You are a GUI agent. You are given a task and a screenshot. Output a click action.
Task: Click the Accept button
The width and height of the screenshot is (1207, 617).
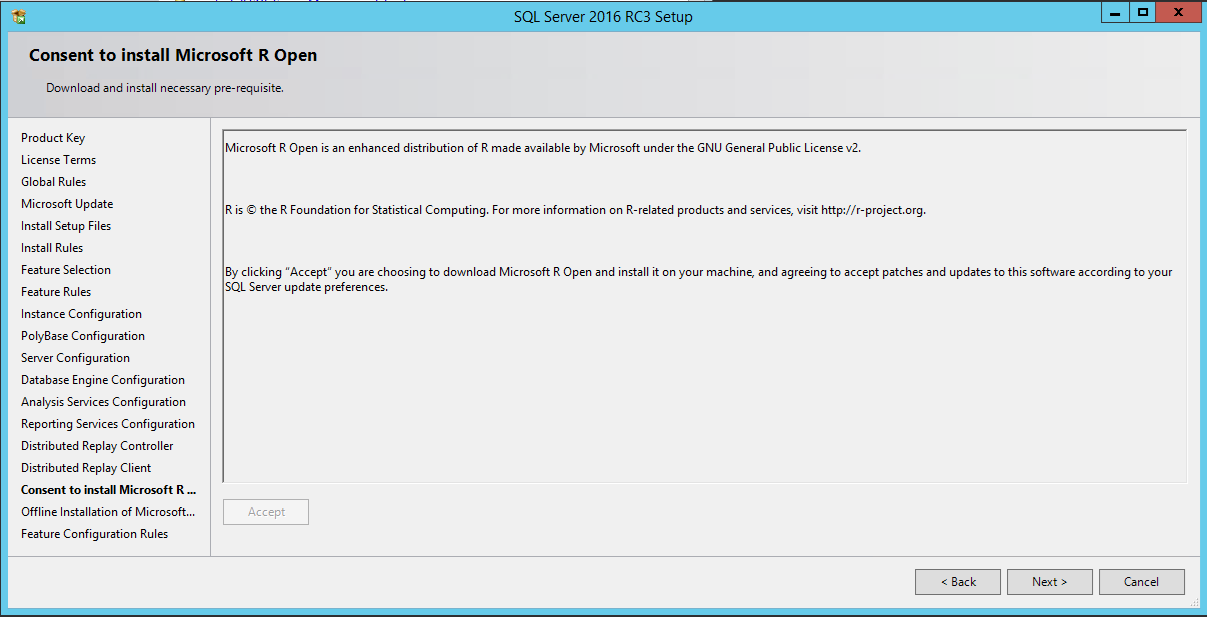266,512
